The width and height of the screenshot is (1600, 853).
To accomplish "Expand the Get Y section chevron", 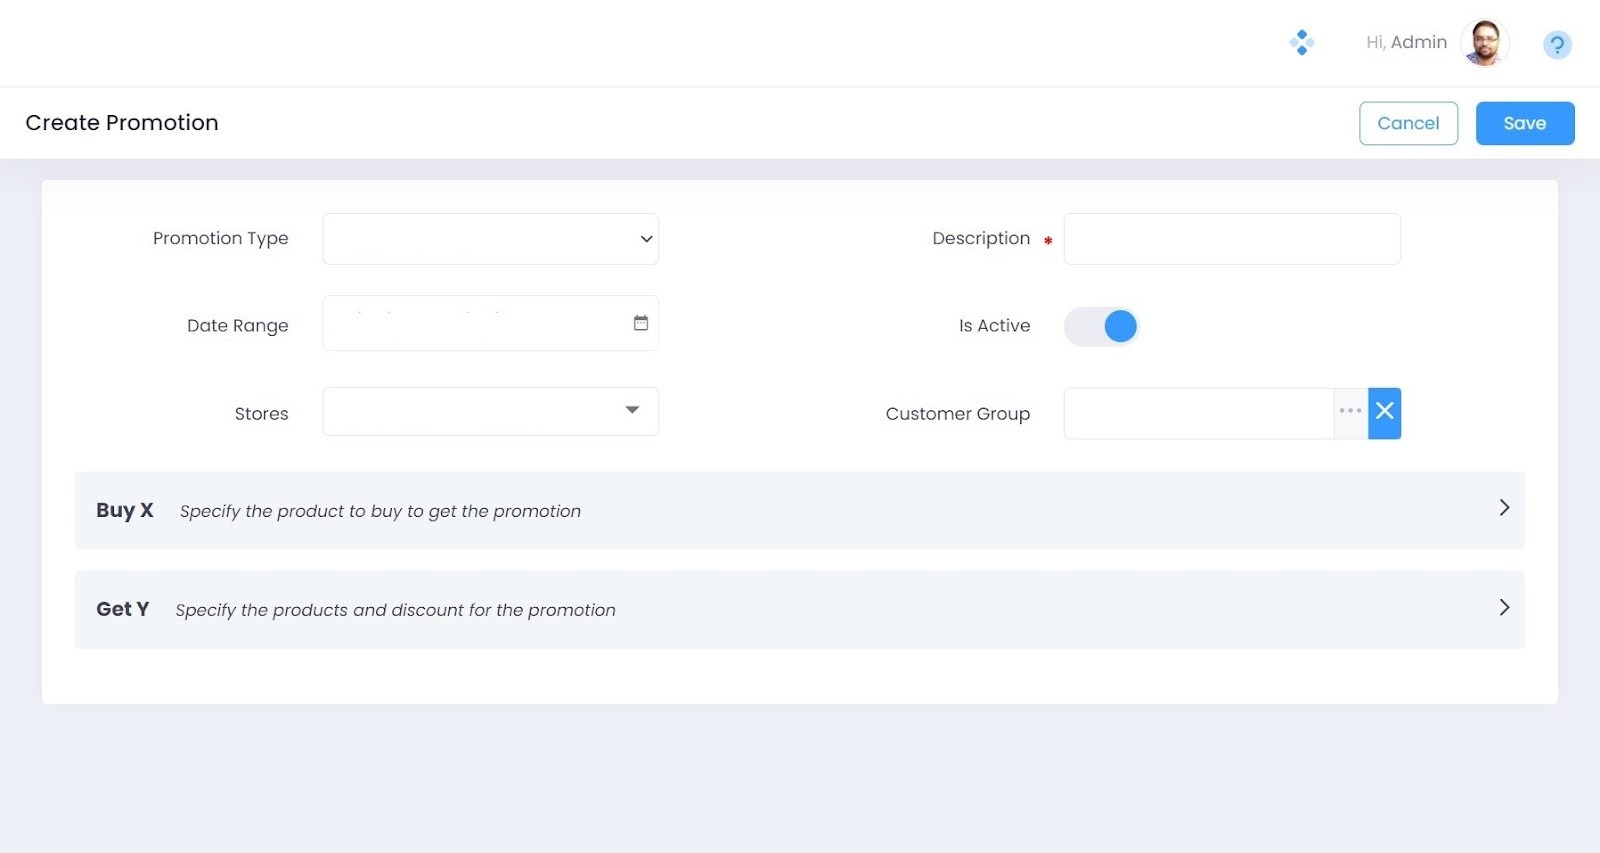I will [1504, 608].
